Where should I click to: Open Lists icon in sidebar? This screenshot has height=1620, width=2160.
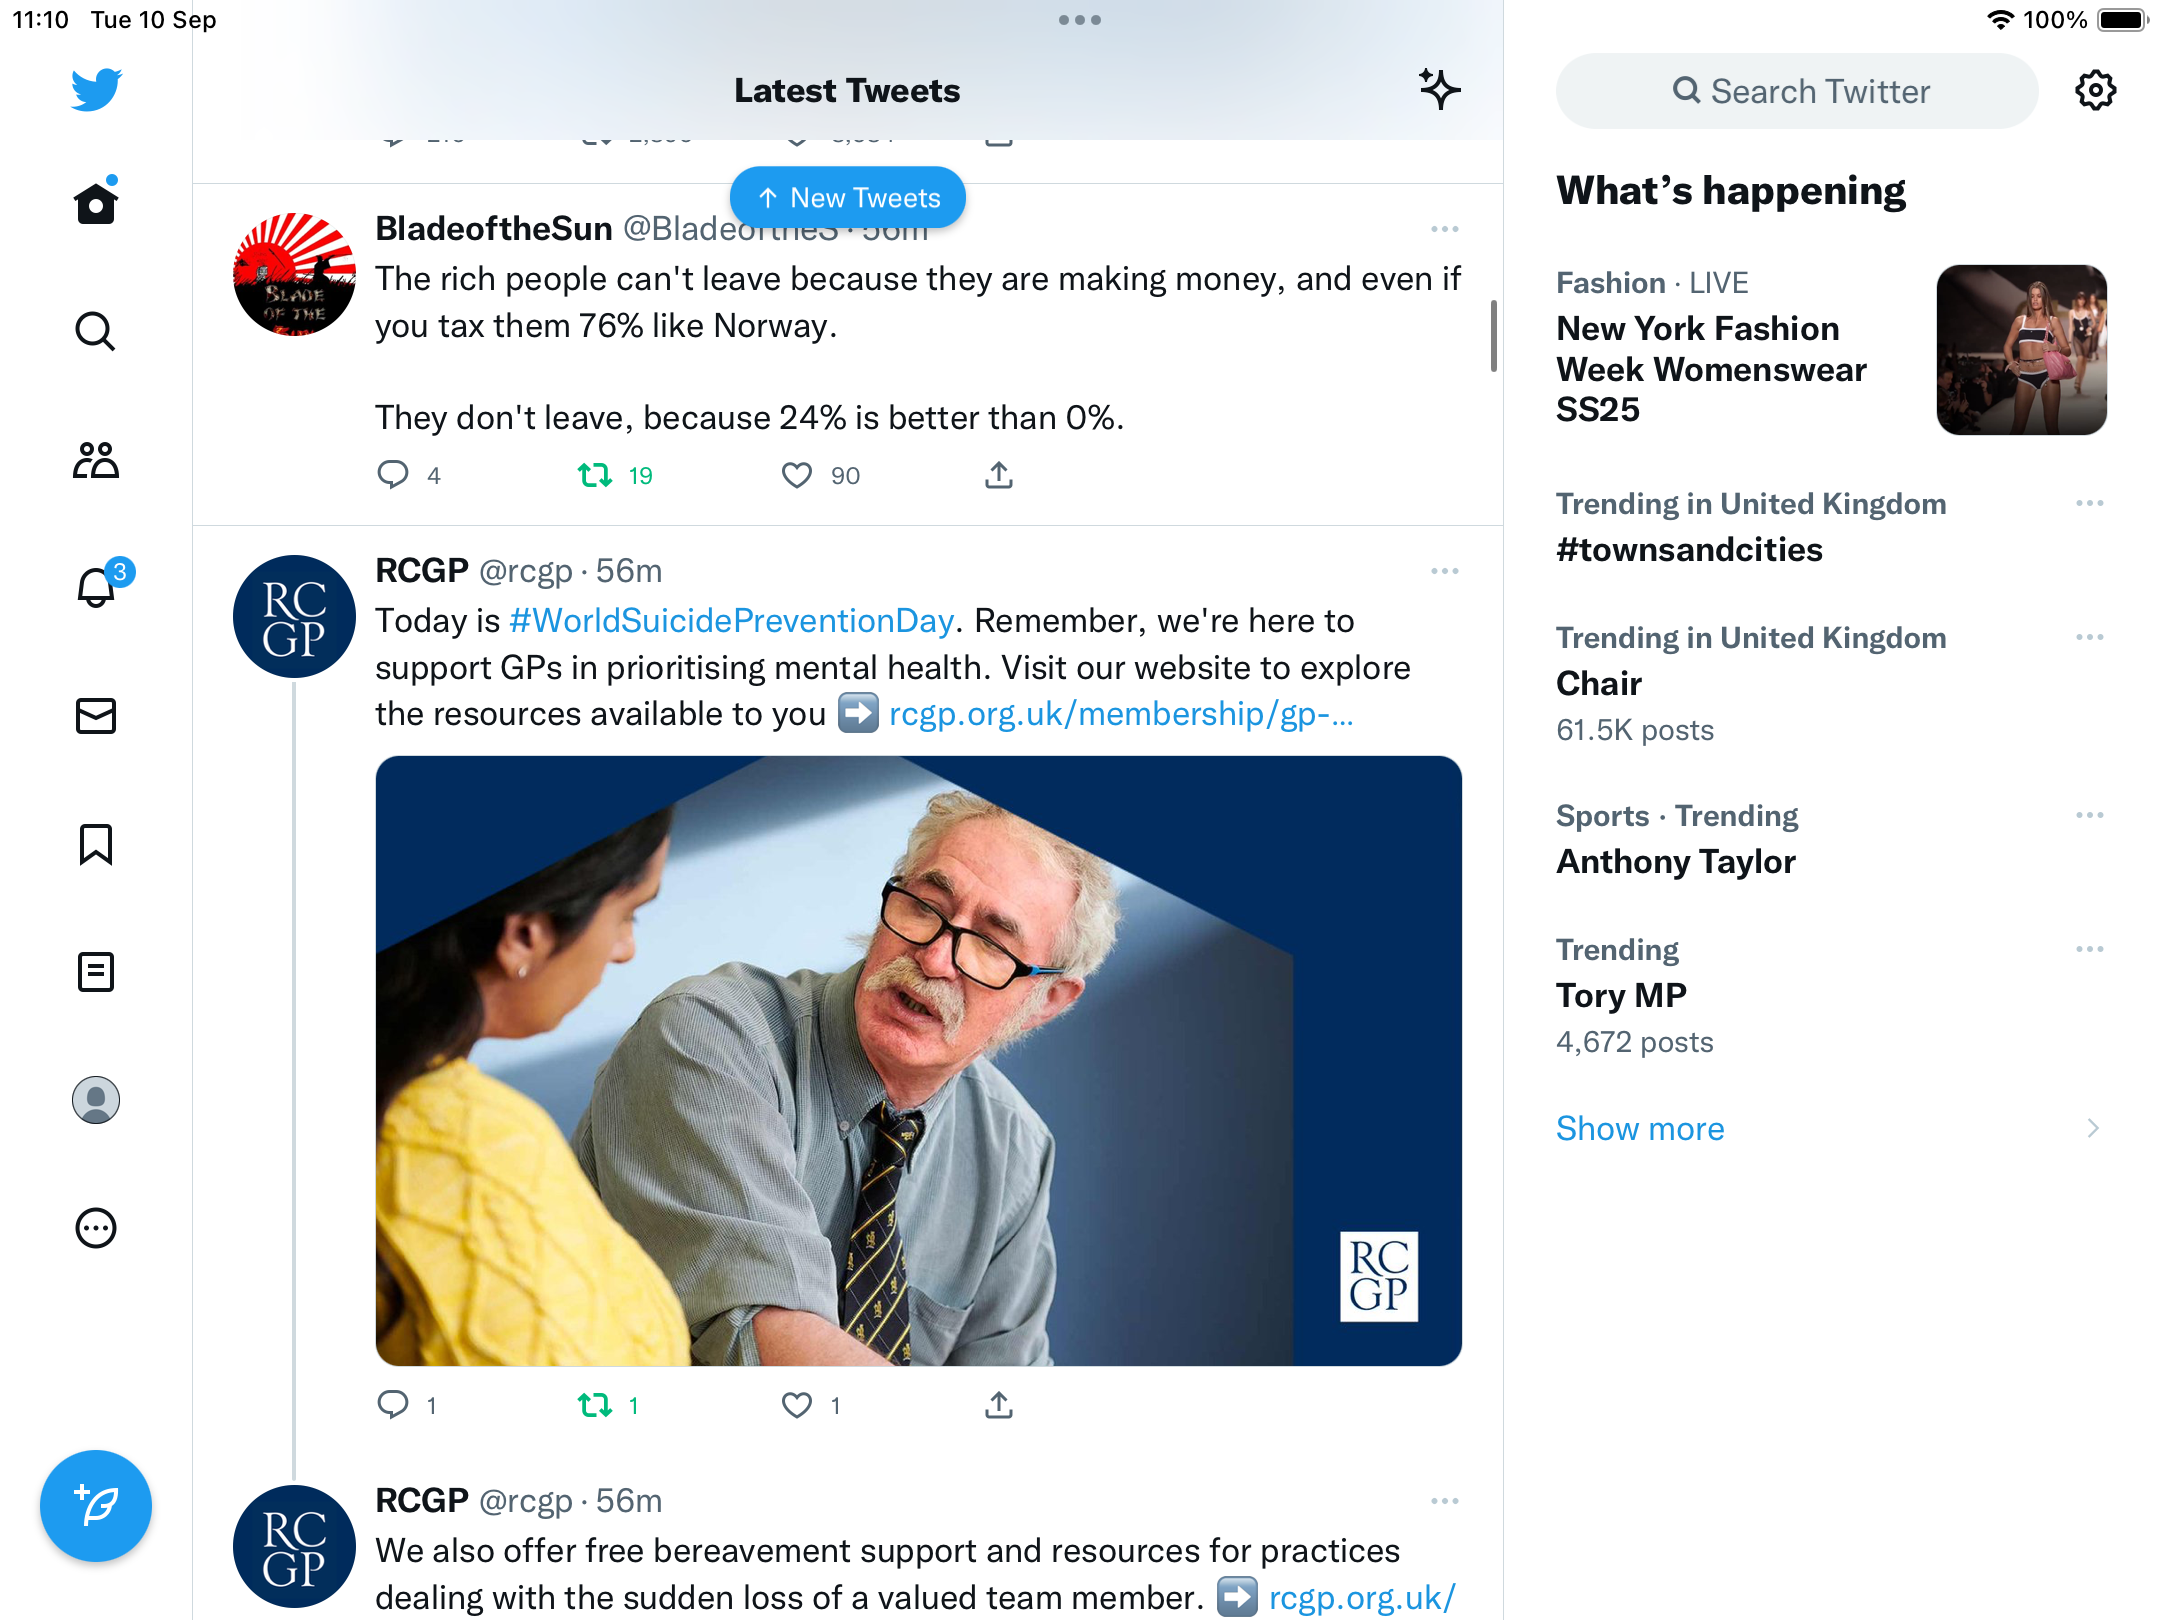click(96, 972)
